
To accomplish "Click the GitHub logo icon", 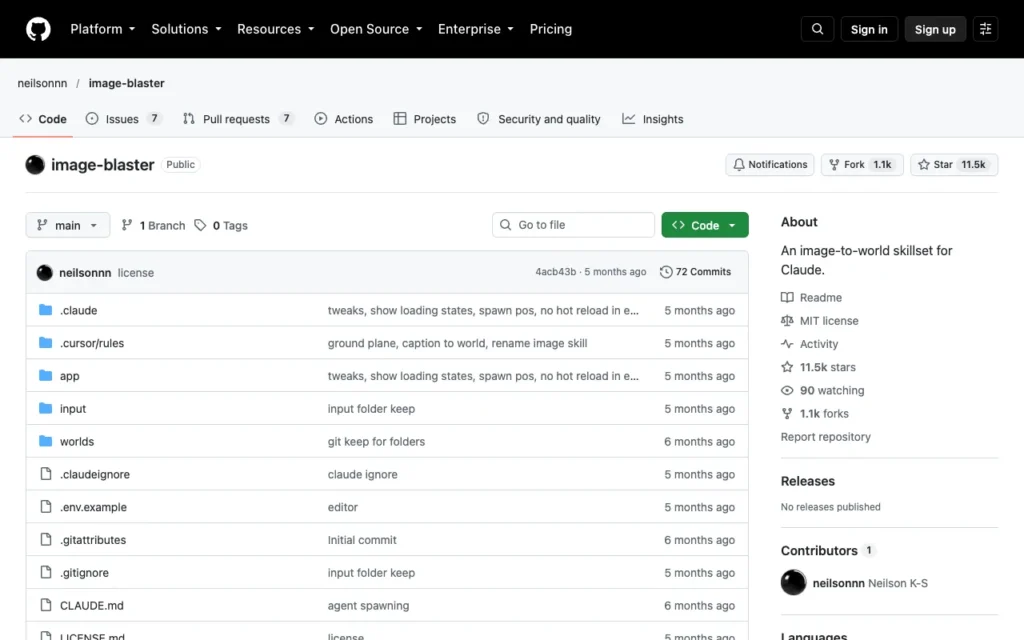I will pos(38,29).
